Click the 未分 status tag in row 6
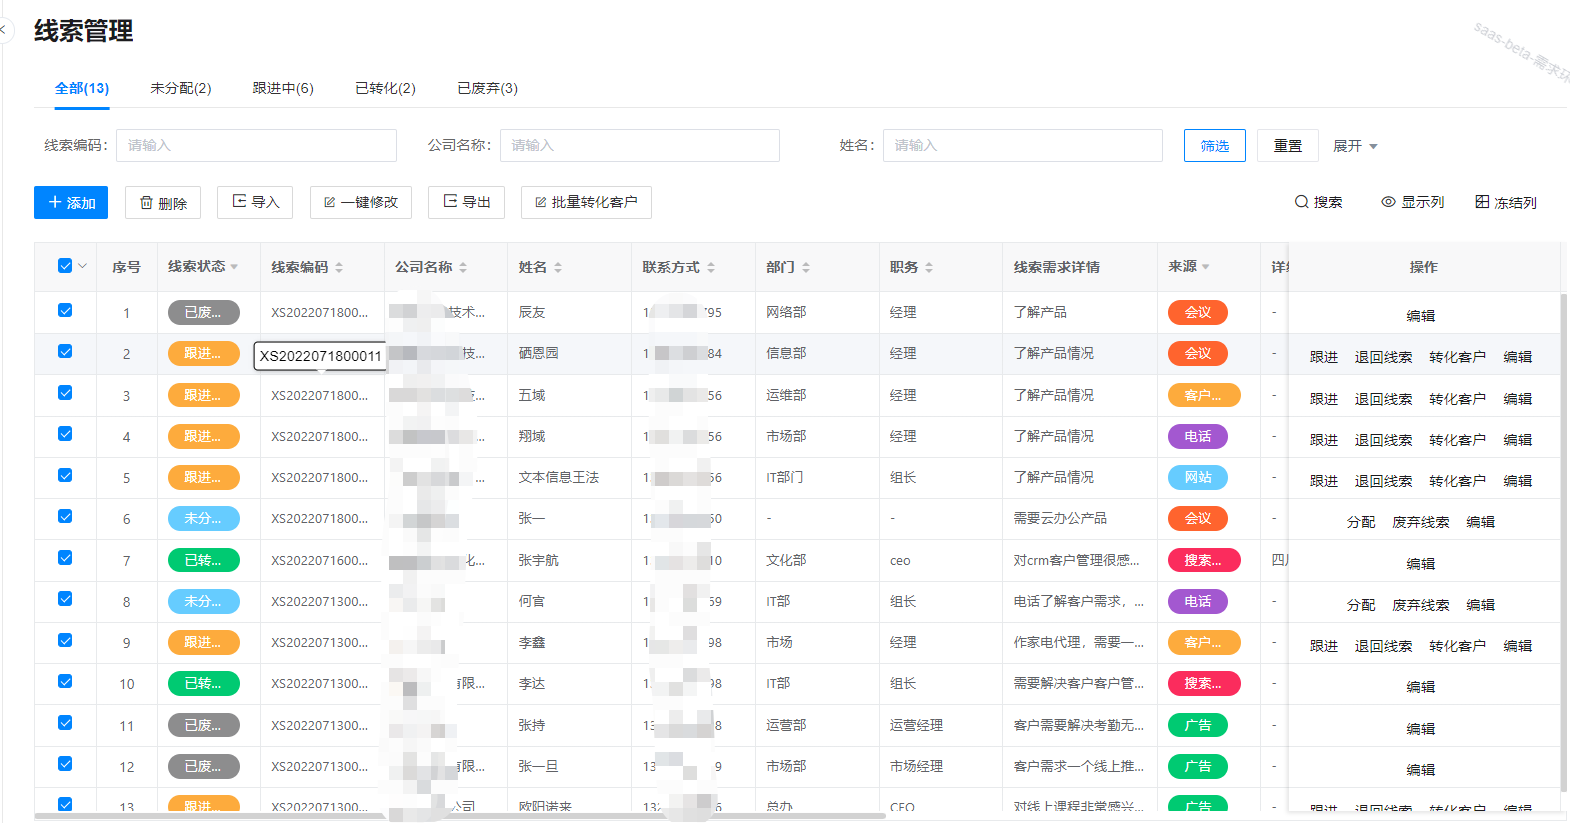Screen dimensions: 1570x823 204,518
